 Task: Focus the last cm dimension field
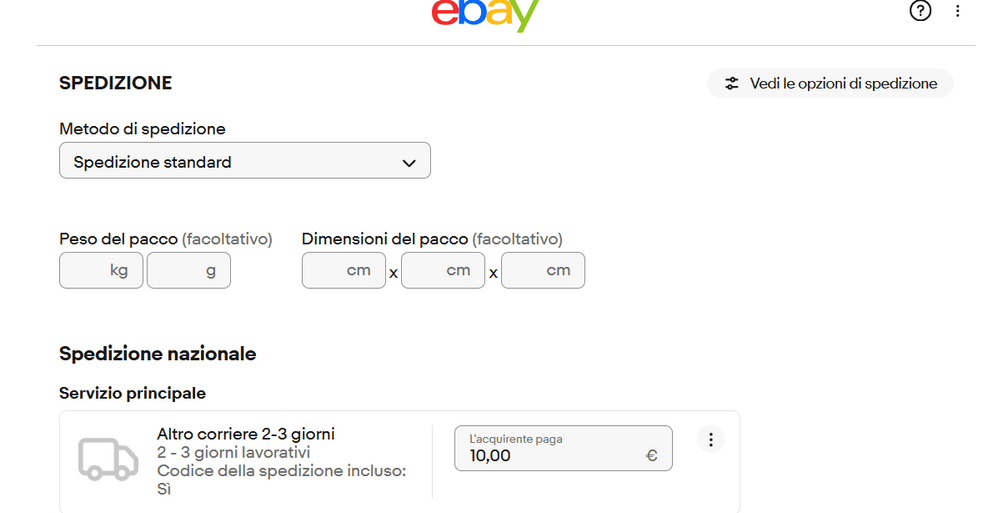543,271
